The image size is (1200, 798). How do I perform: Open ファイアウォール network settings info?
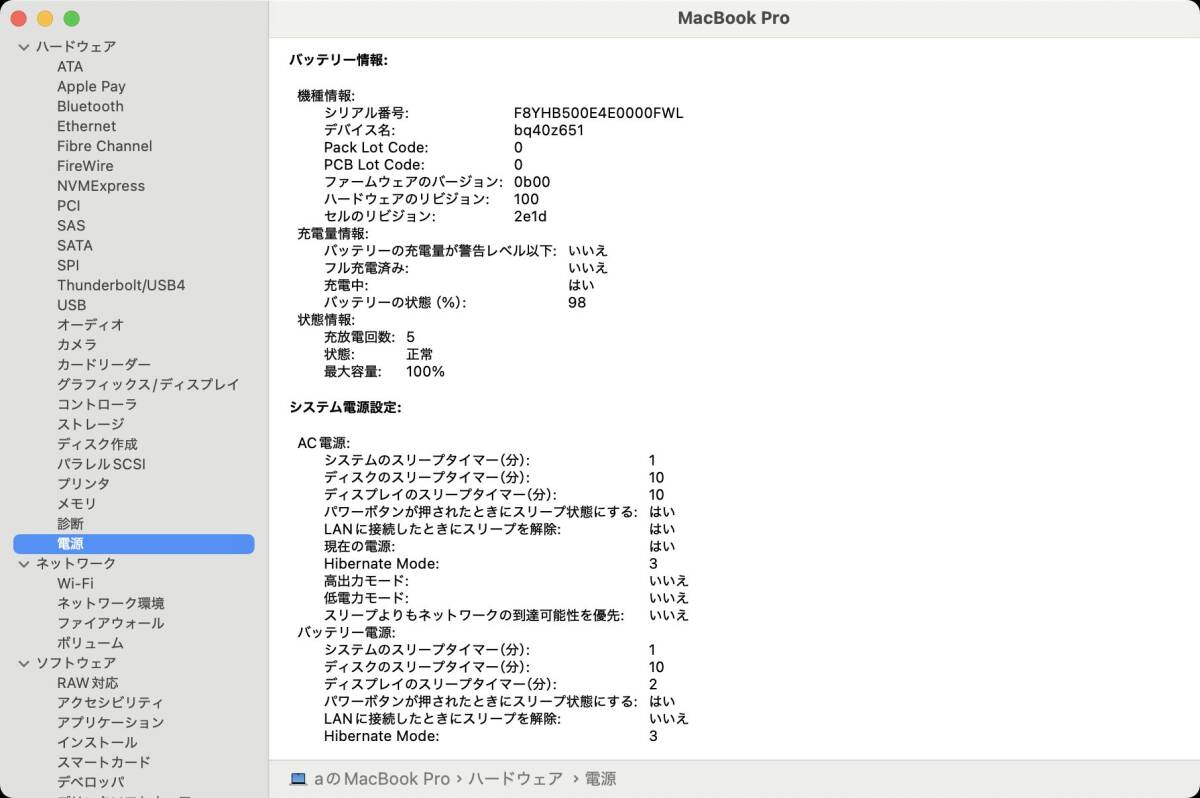(110, 623)
